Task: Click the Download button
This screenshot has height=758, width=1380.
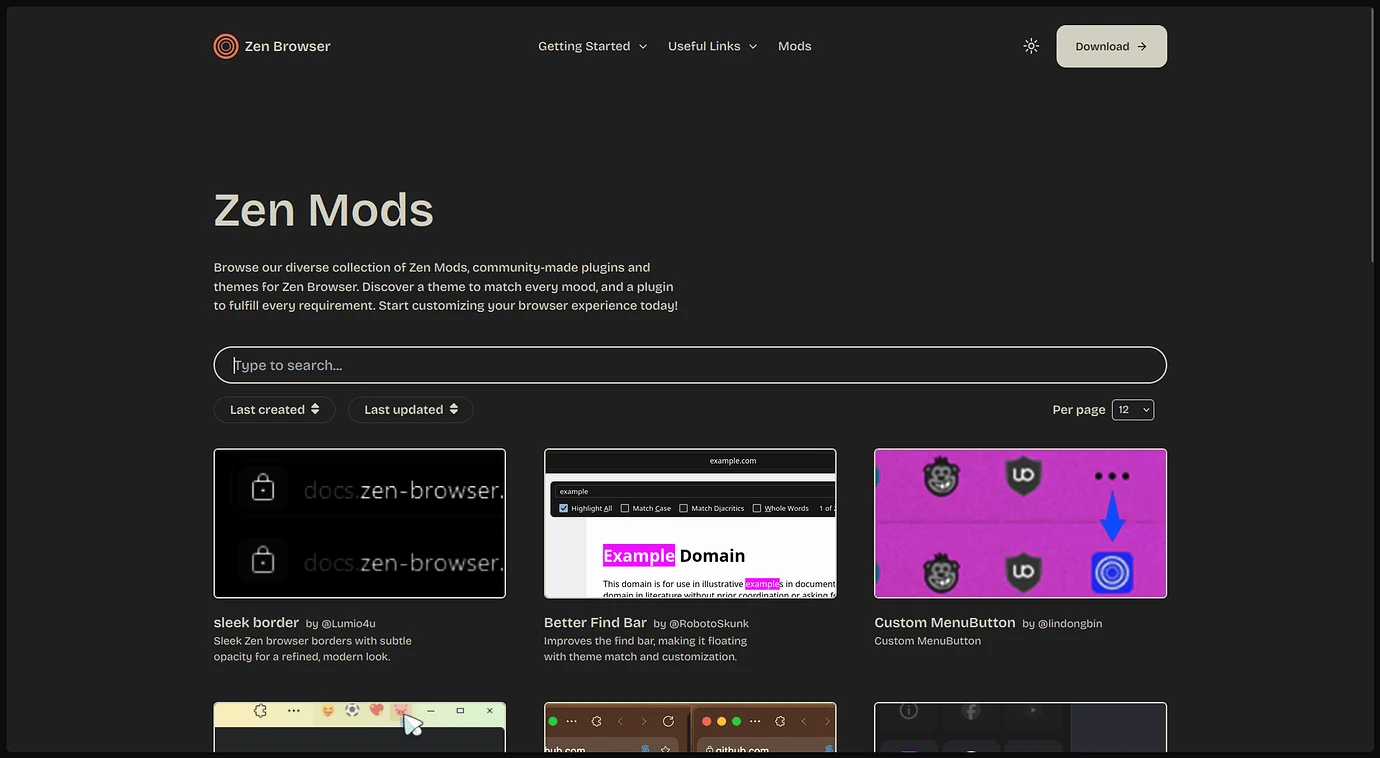Action: (x=1111, y=46)
